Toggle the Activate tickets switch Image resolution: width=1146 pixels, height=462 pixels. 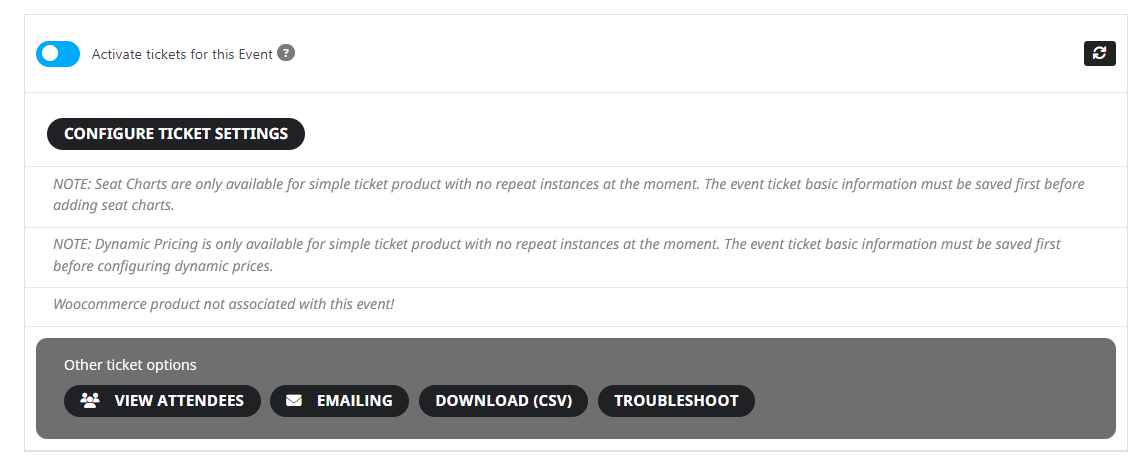click(58, 54)
